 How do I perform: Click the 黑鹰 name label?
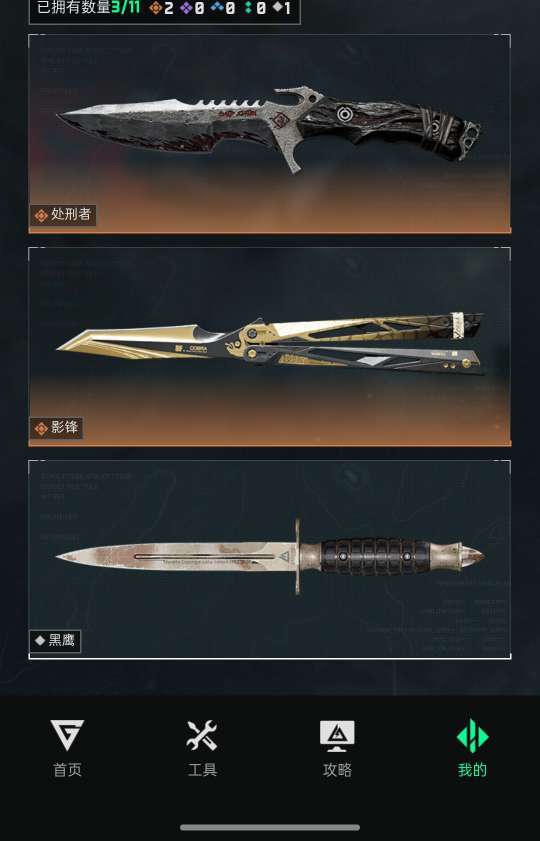coord(62,640)
